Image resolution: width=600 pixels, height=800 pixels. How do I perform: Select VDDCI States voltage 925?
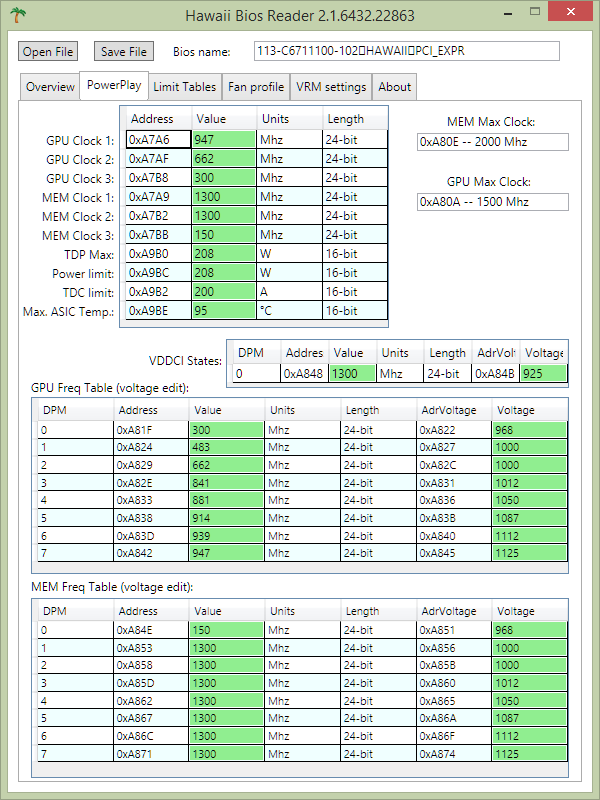tap(543, 373)
